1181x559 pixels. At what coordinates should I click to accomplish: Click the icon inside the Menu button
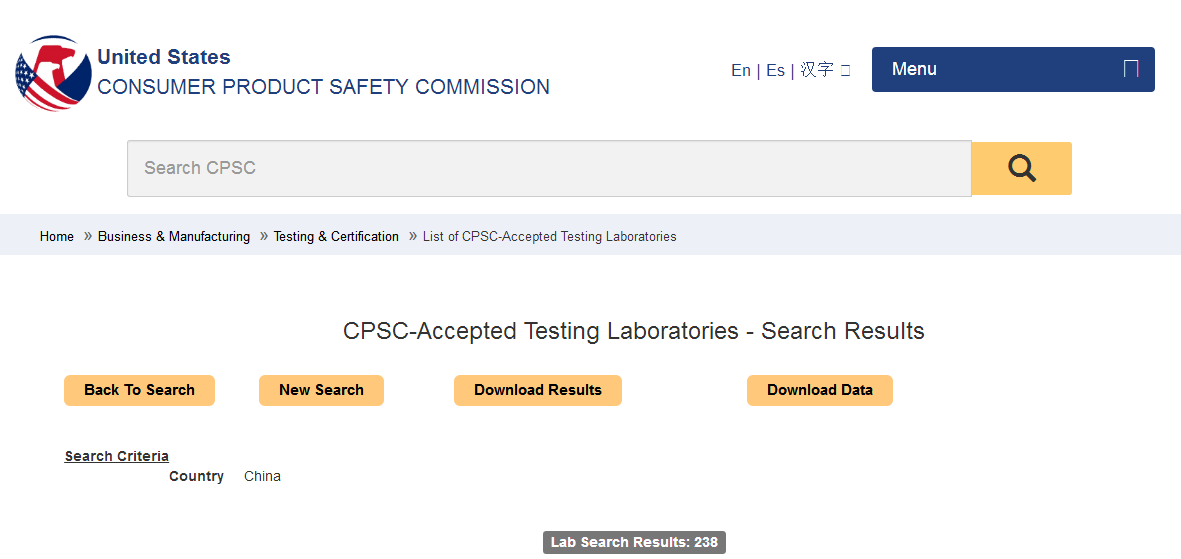[x=1130, y=69]
